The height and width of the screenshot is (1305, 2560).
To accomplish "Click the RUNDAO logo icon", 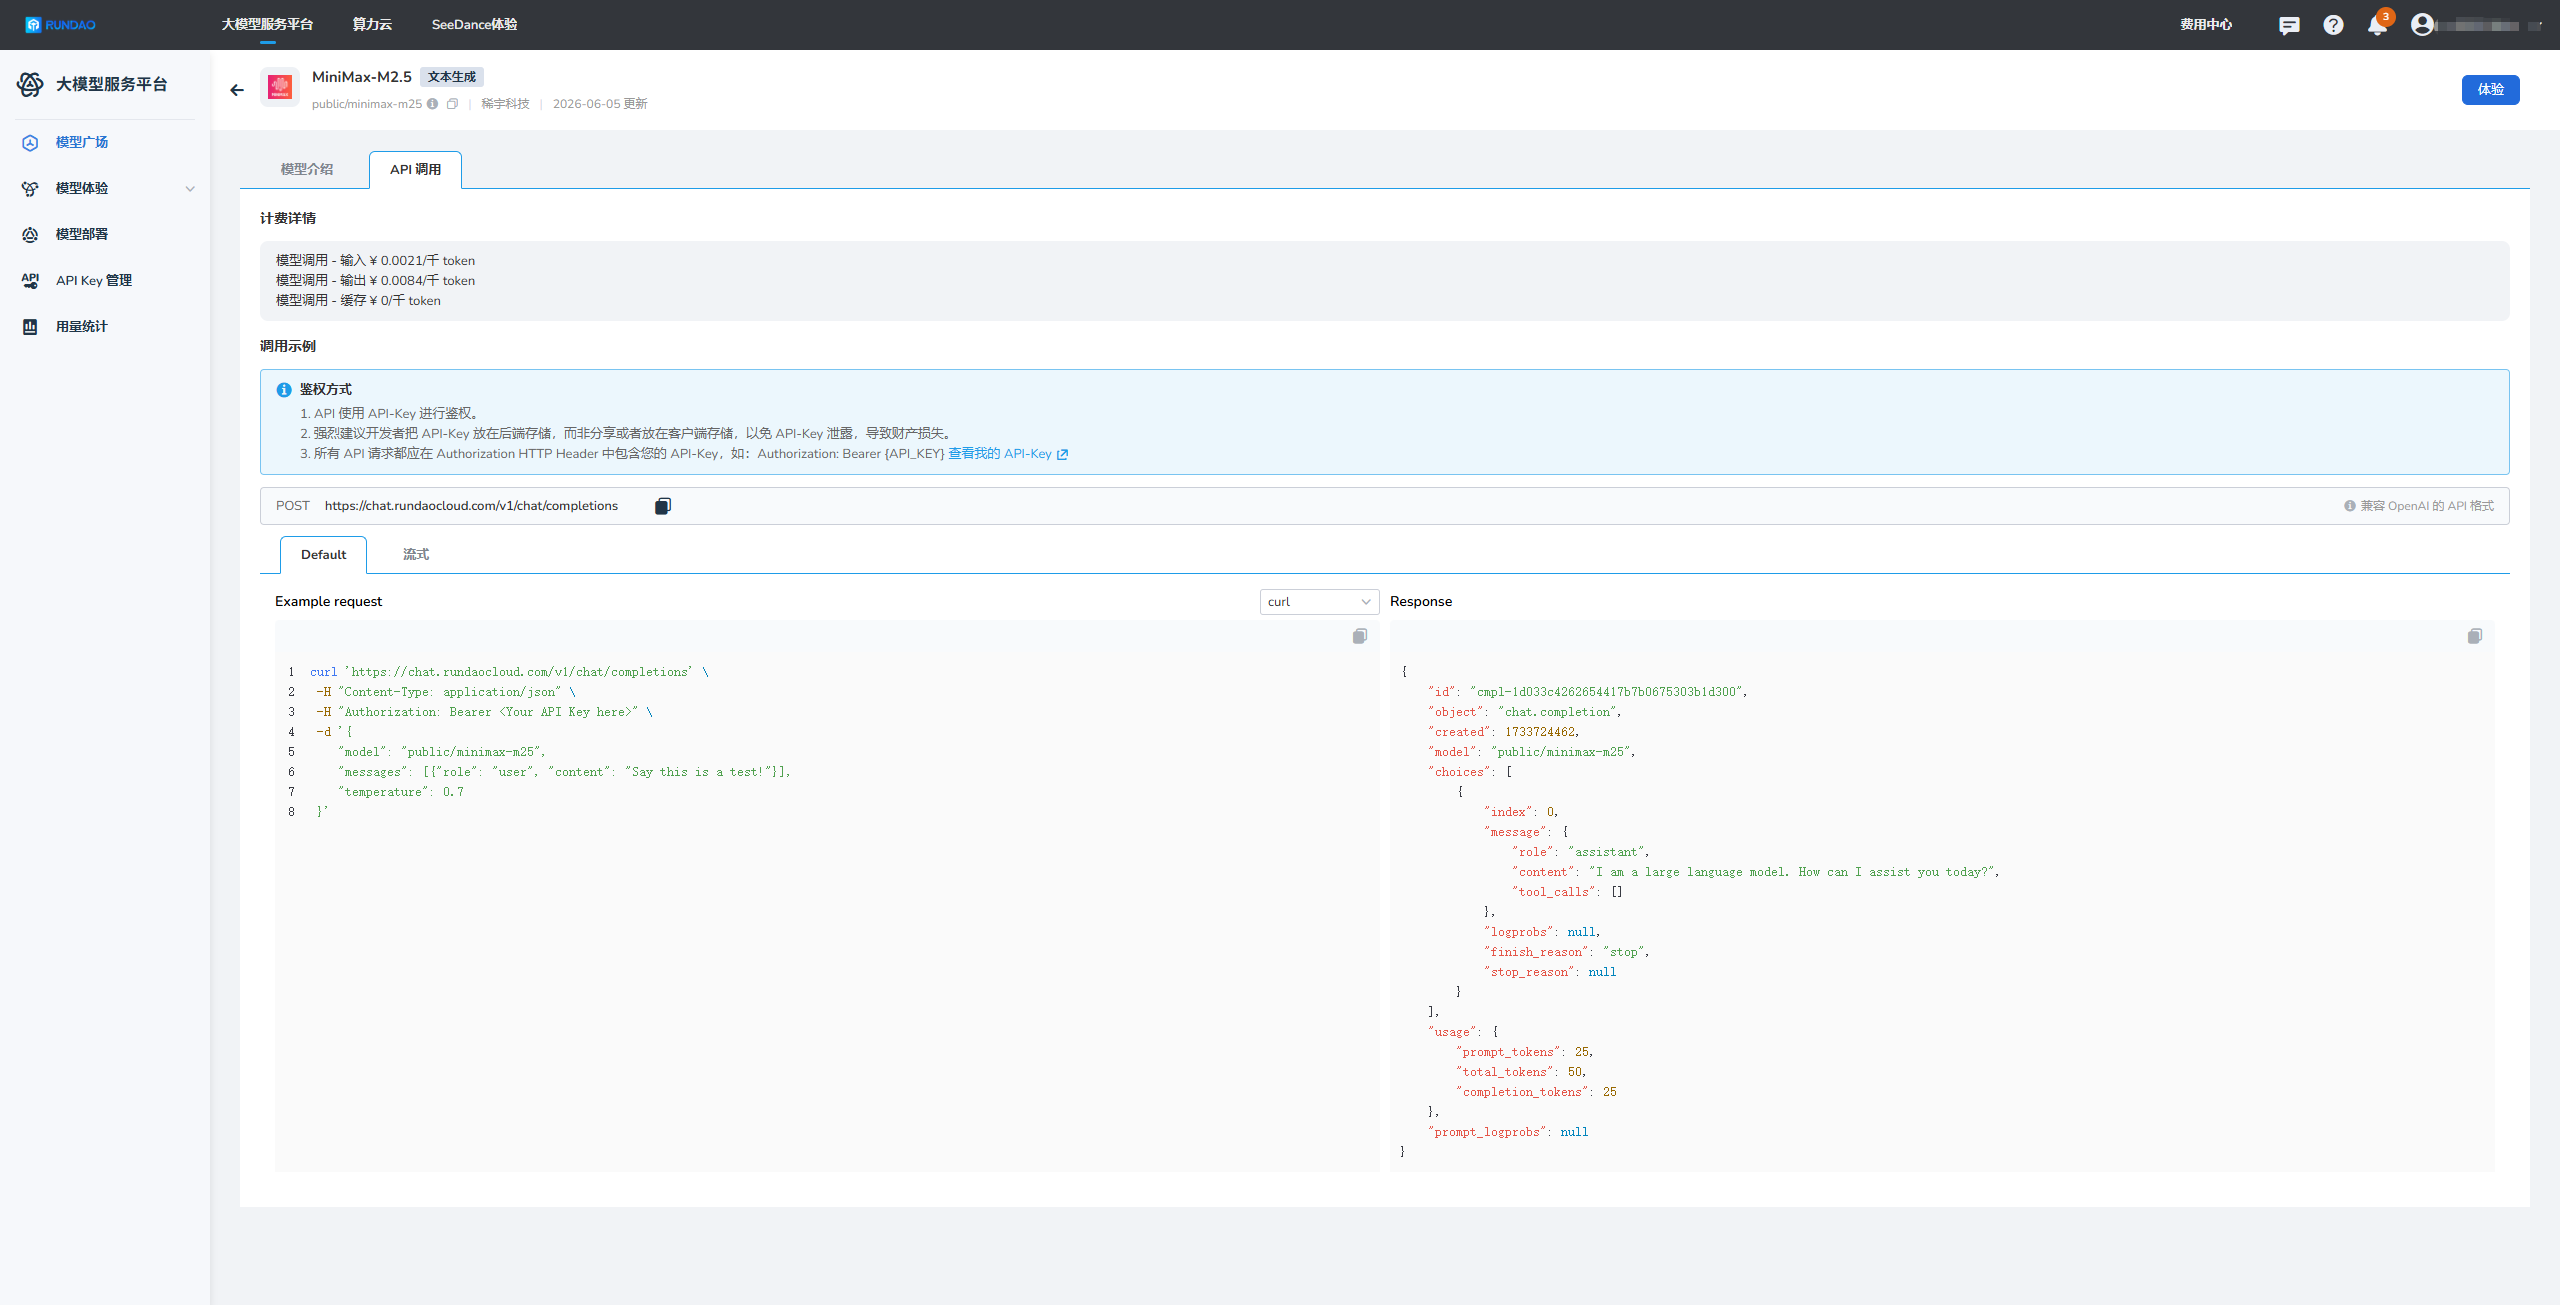I will point(33,25).
